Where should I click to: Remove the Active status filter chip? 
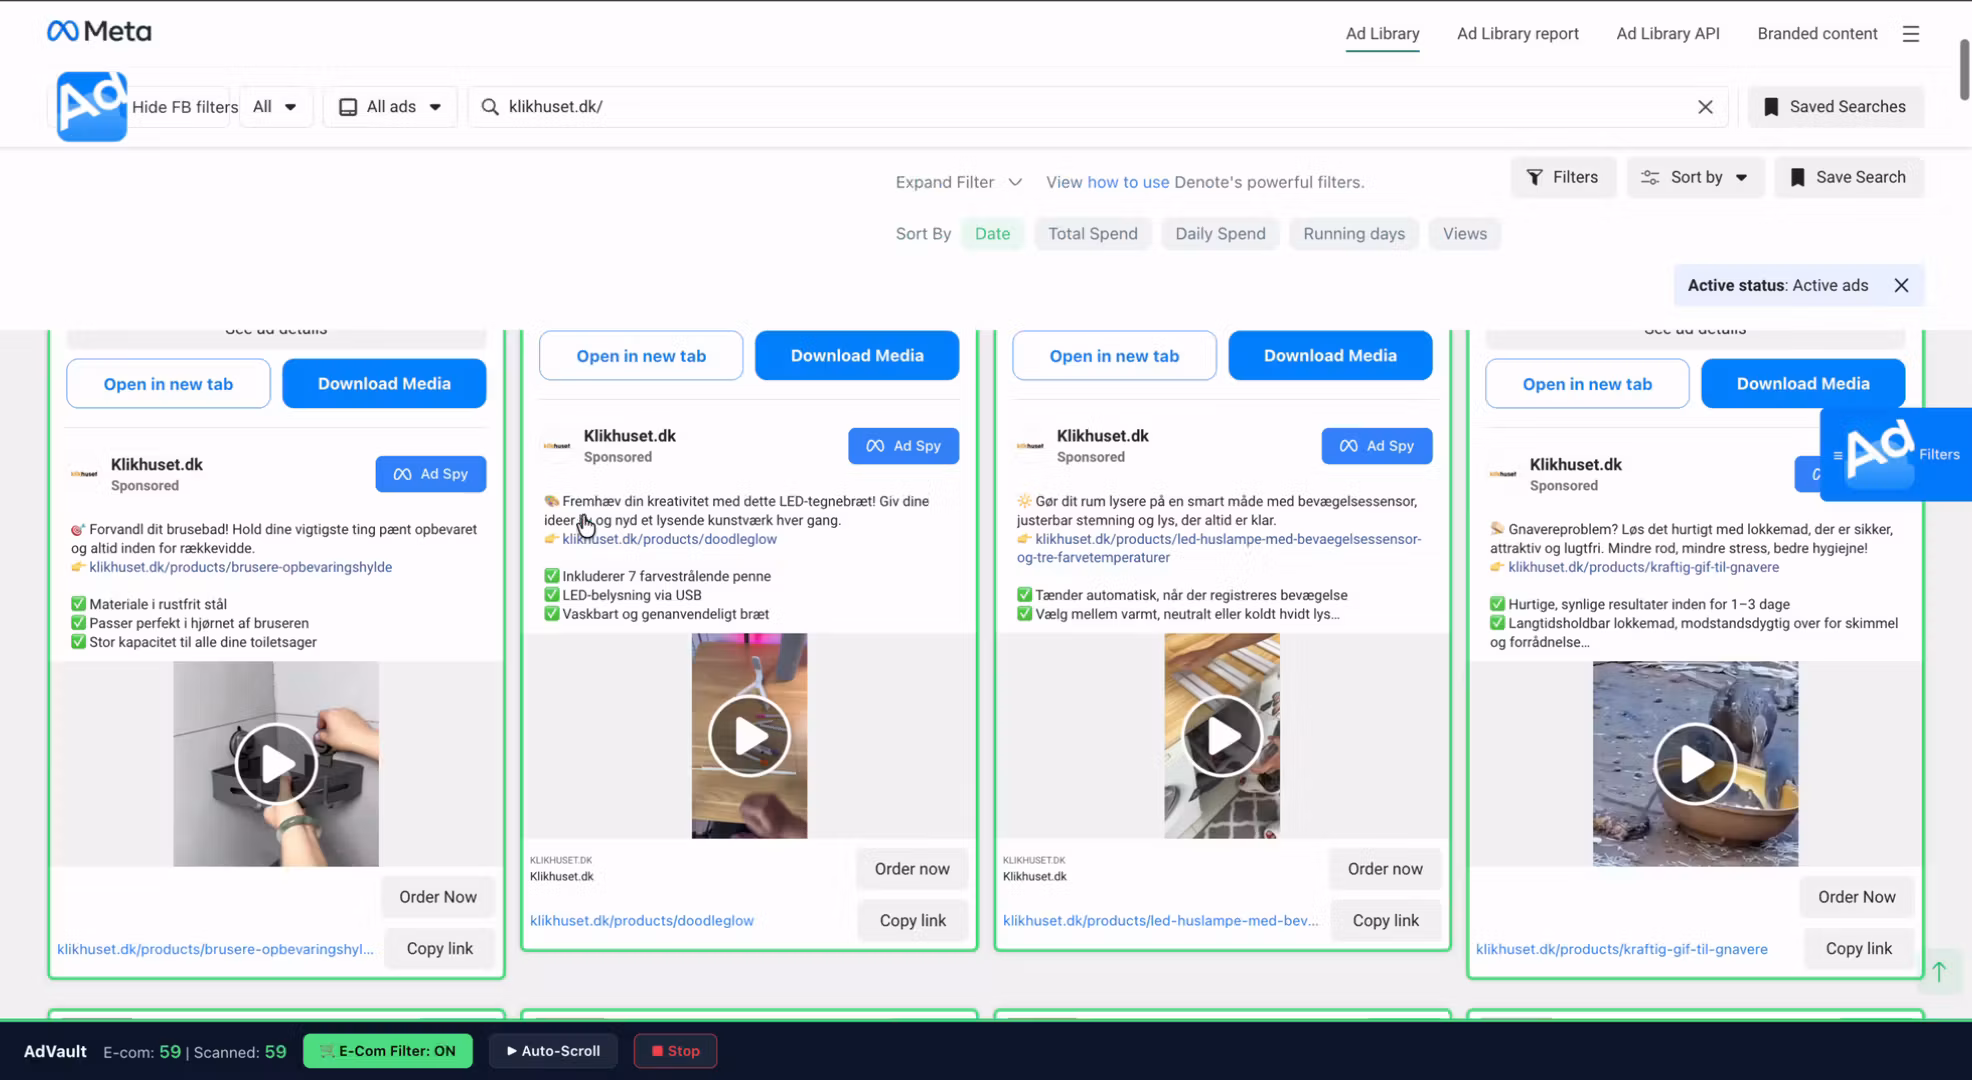pyautogui.click(x=1901, y=285)
